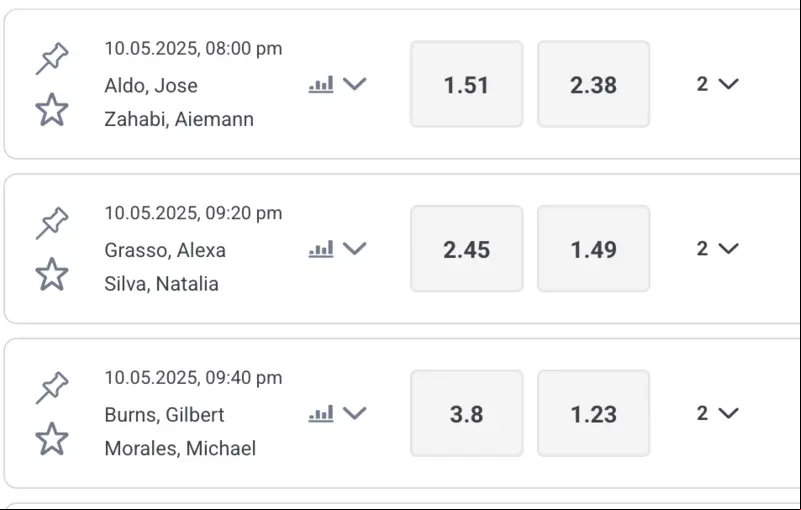The height and width of the screenshot is (510, 801).
Task: Expand more markets for Burns fight
Action: [x=717, y=413]
